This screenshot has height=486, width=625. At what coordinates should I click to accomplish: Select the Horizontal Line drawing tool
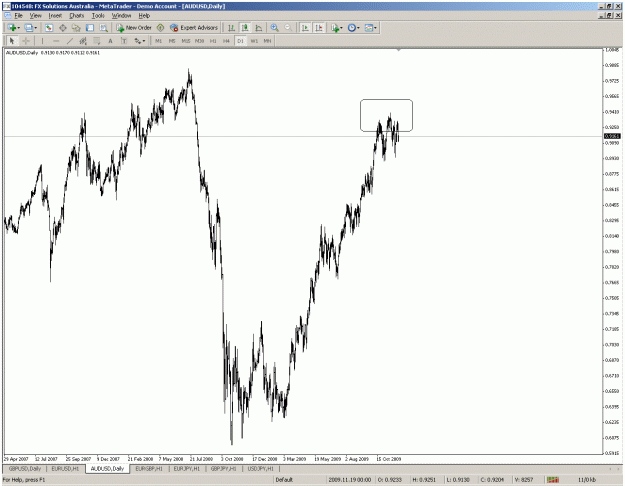56,41
